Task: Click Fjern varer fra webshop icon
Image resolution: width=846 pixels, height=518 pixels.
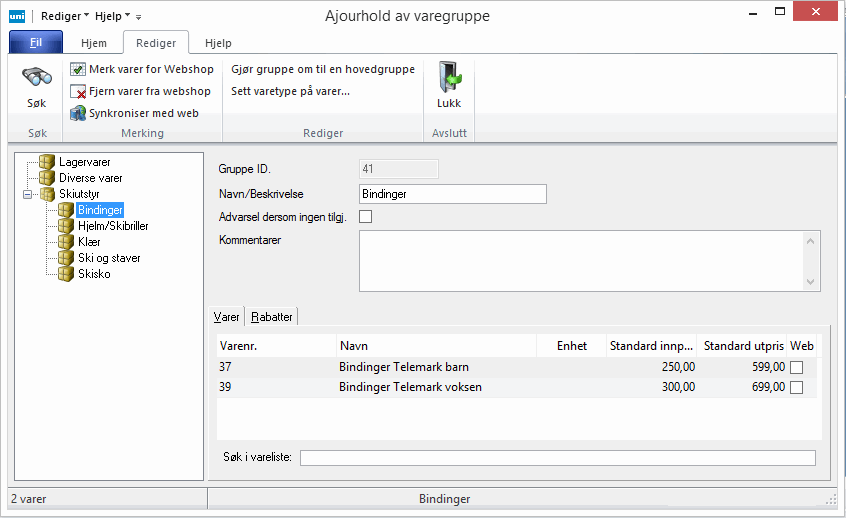Action: [x=78, y=91]
